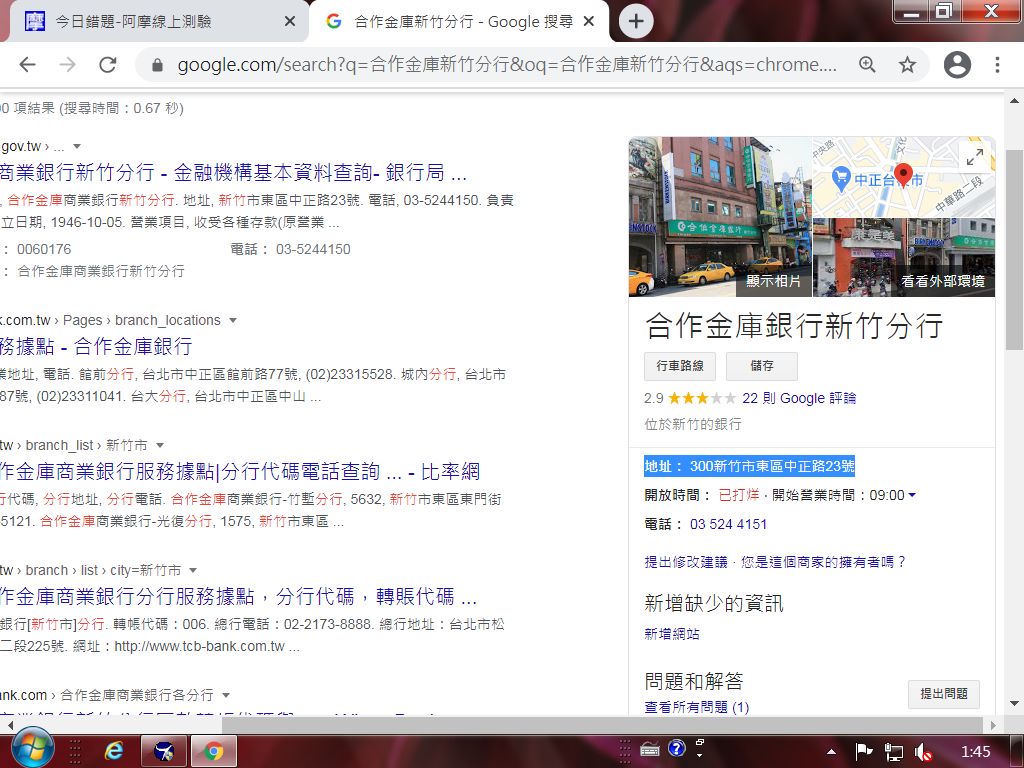Launch Internet Explorer from the taskbar

tap(114, 748)
